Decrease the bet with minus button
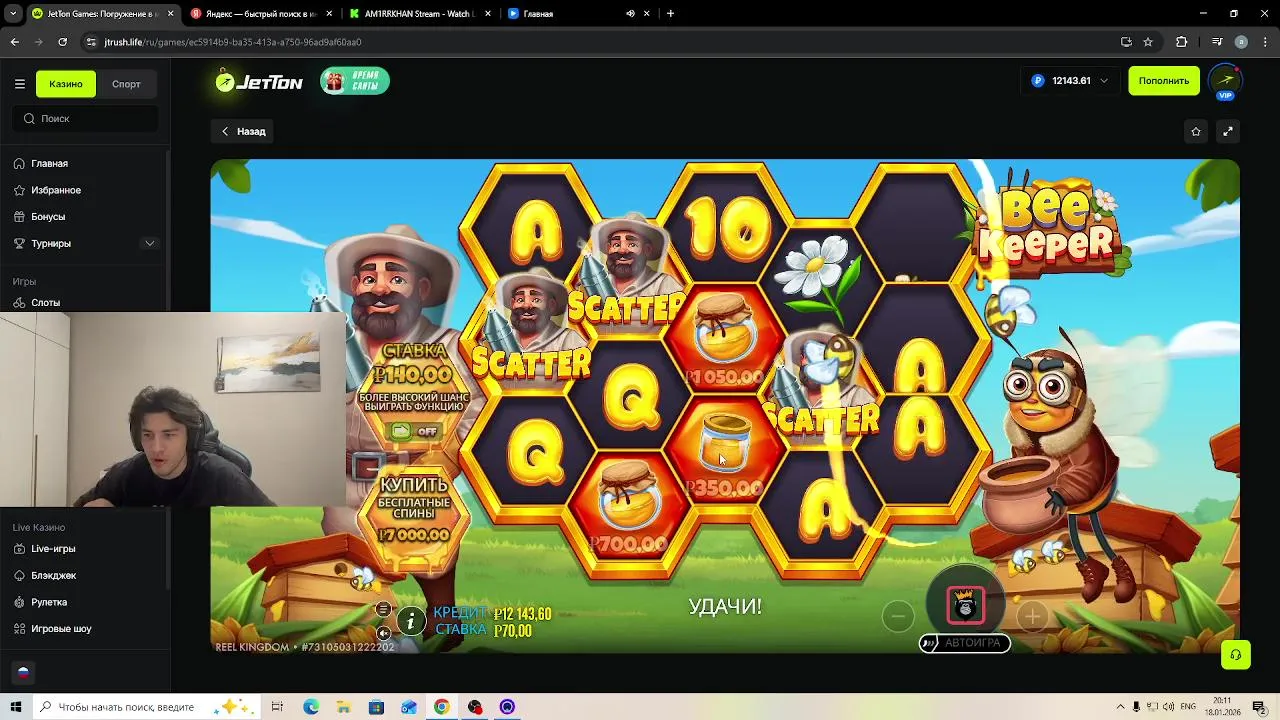Viewport: 1280px width, 720px height. 898,616
